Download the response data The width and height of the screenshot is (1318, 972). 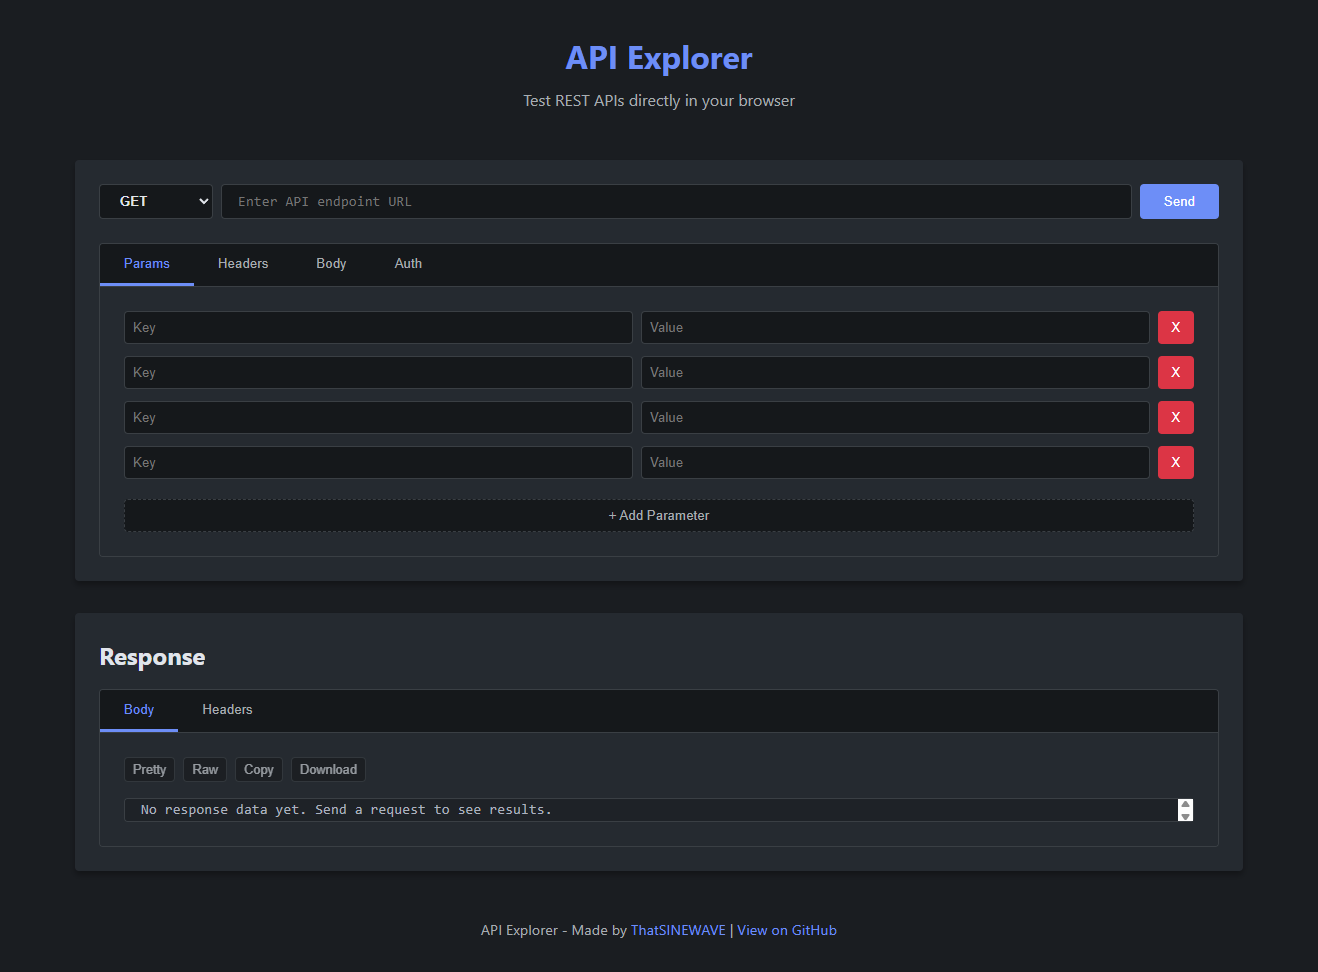[x=328, y=769]
